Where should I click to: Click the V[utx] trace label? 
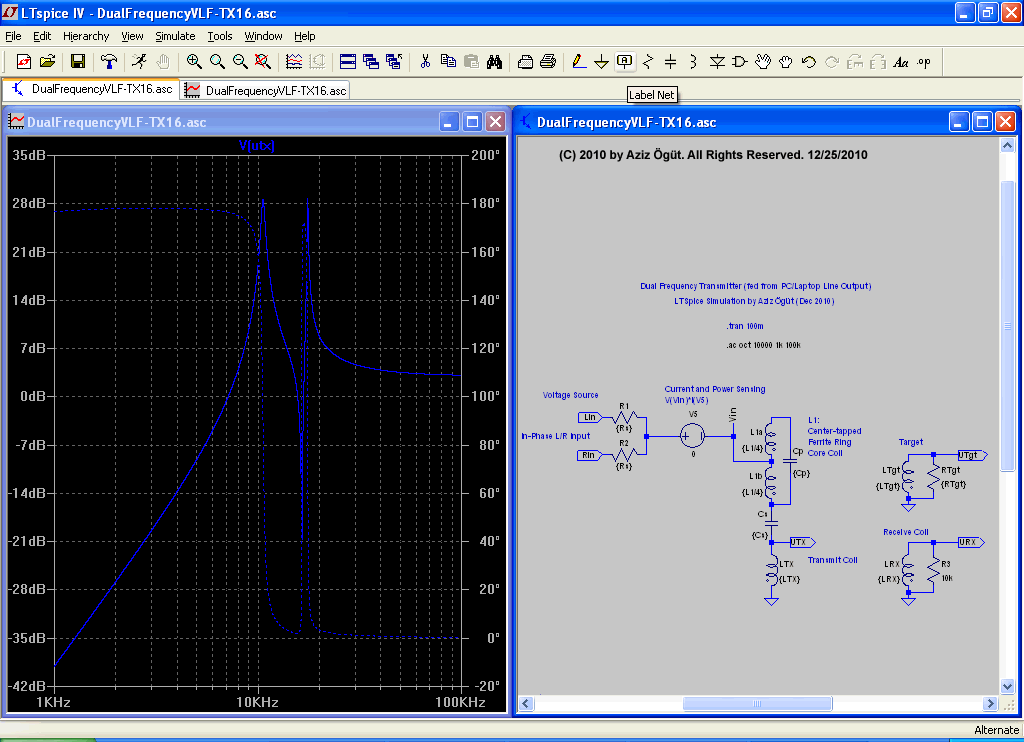pos(256,145)
